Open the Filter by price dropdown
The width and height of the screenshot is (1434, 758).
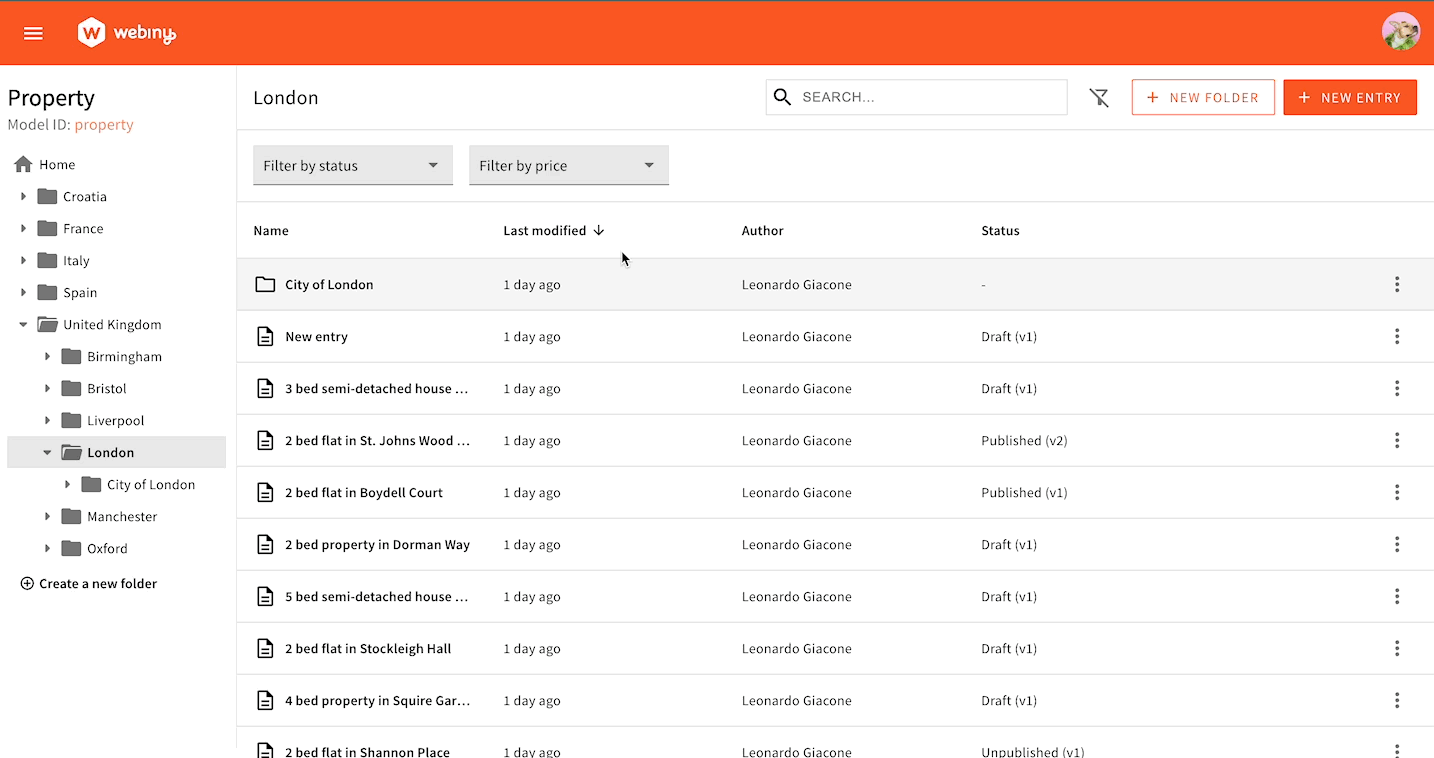tap(568, 166)
